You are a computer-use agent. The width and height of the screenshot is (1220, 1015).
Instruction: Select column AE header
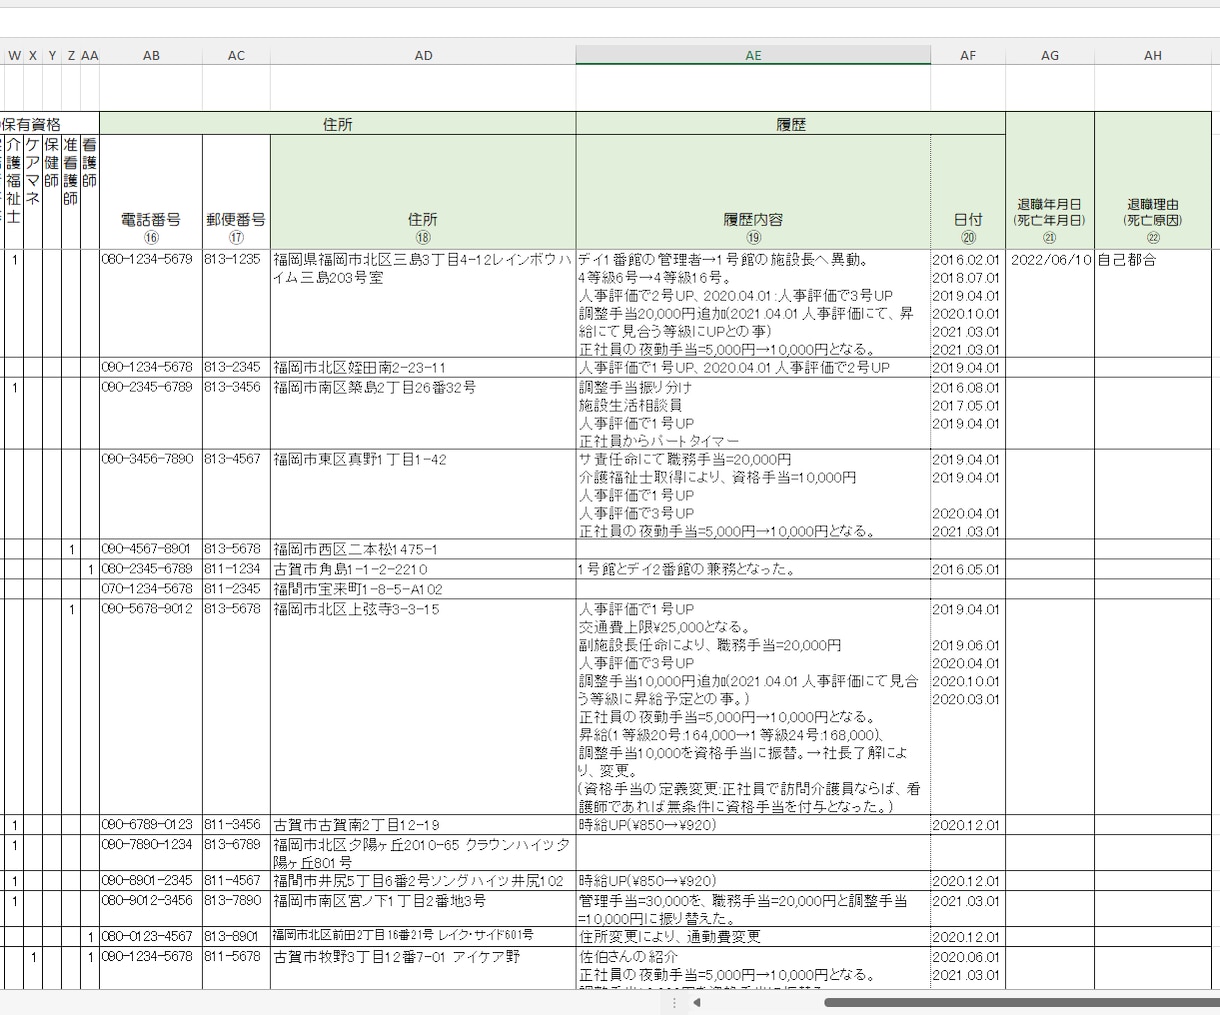pyautogui.click(x=753, y=56)
